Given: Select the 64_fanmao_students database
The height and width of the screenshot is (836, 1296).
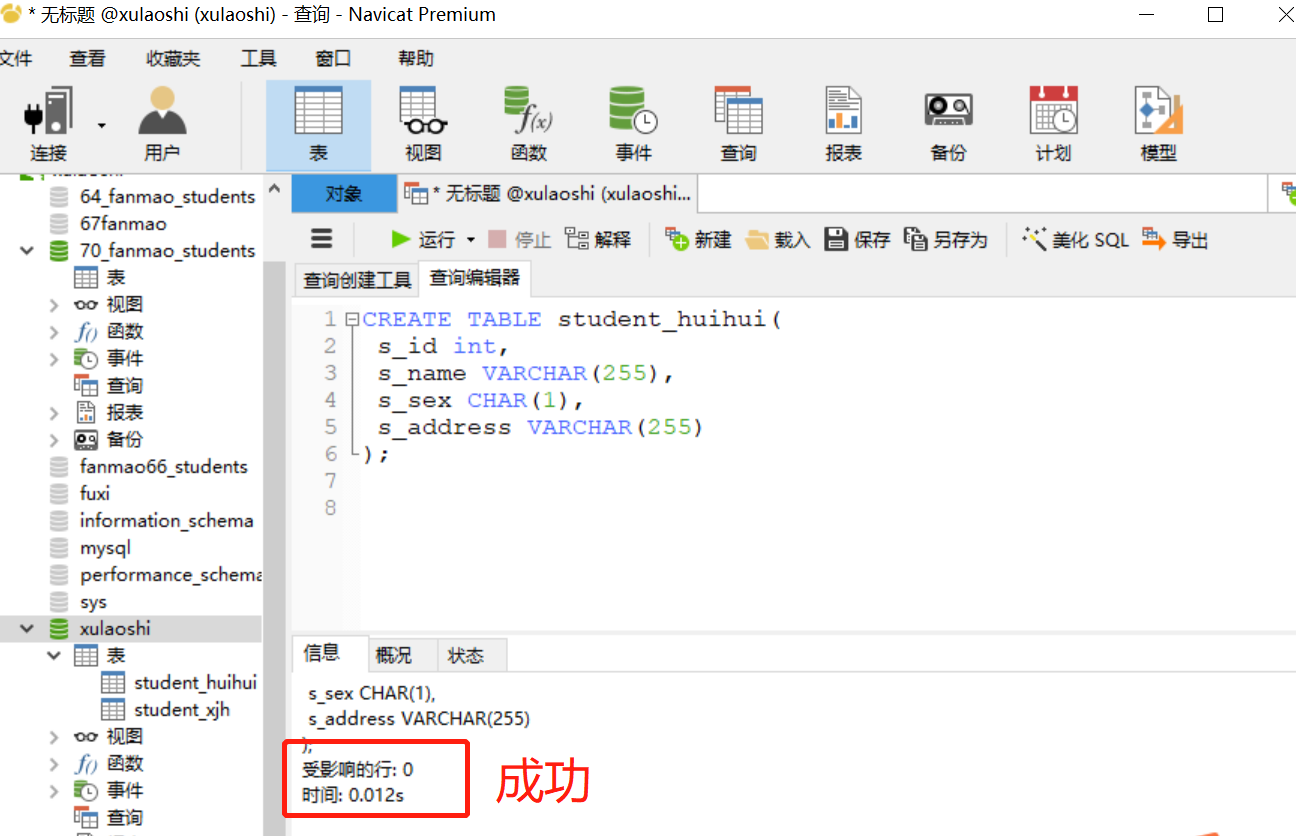Looking at the screenshot, I should coord(167,197).
